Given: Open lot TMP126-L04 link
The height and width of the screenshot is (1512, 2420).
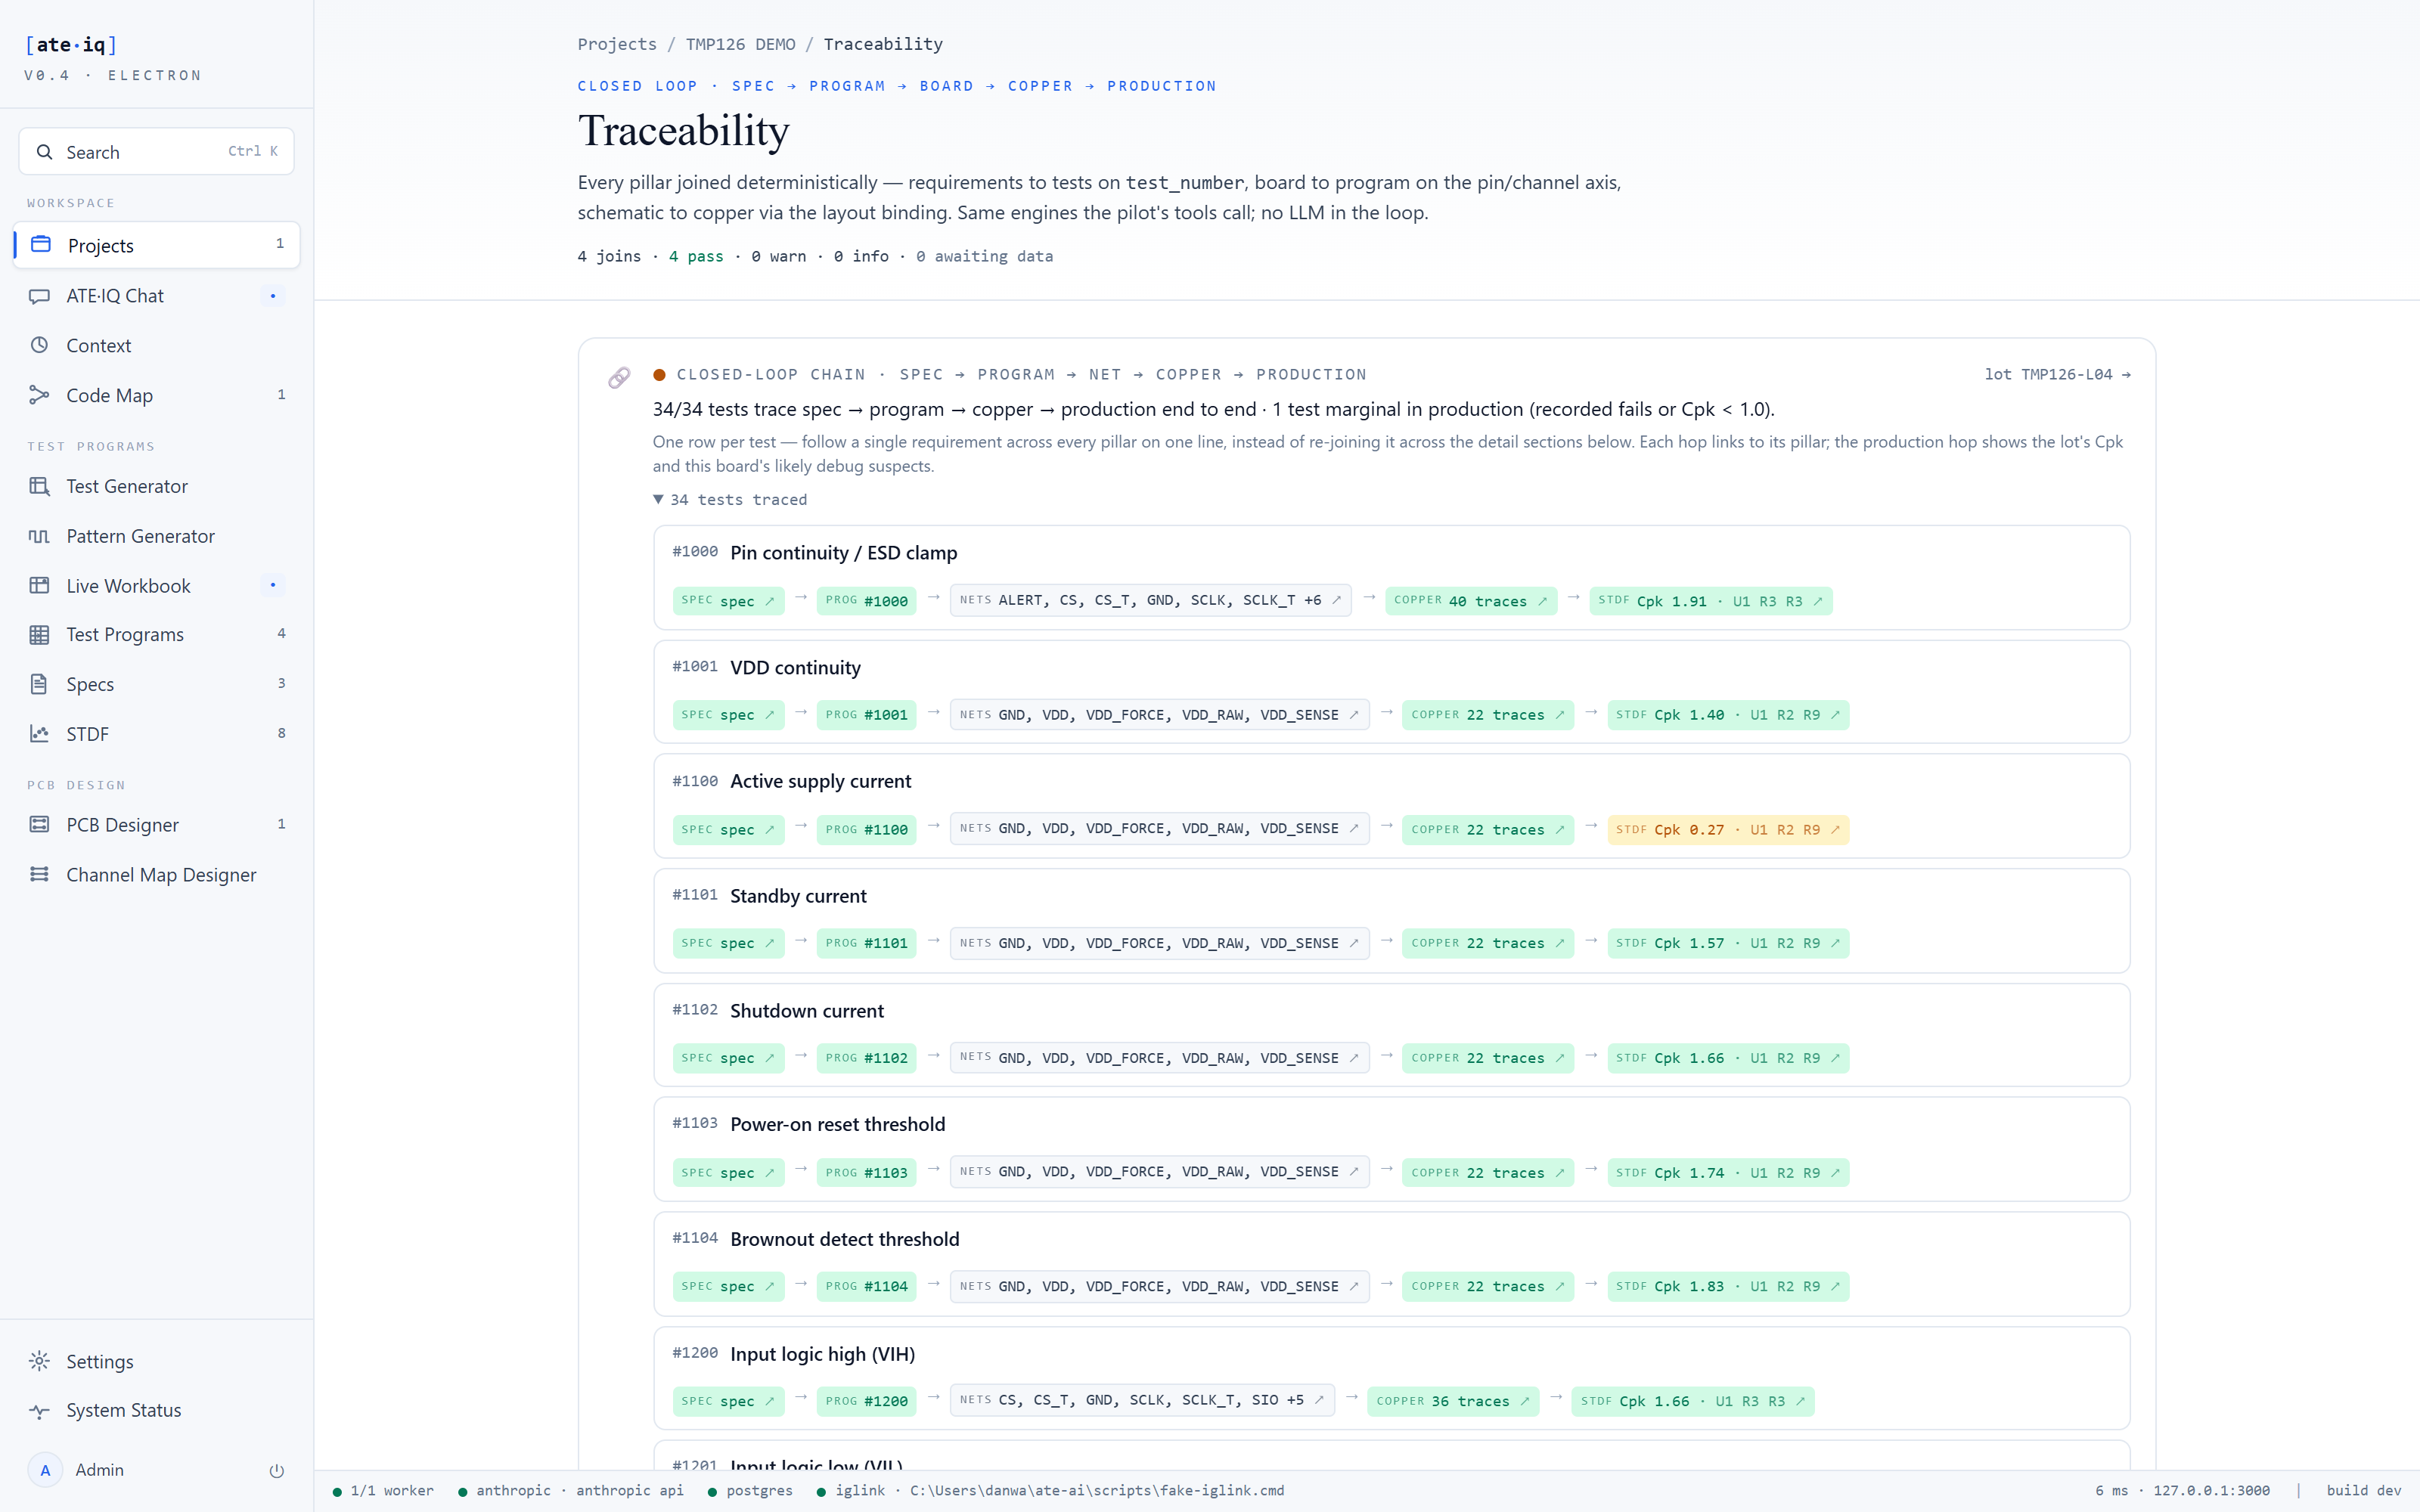Looking at the screenshot, I should click(2057, 375).
